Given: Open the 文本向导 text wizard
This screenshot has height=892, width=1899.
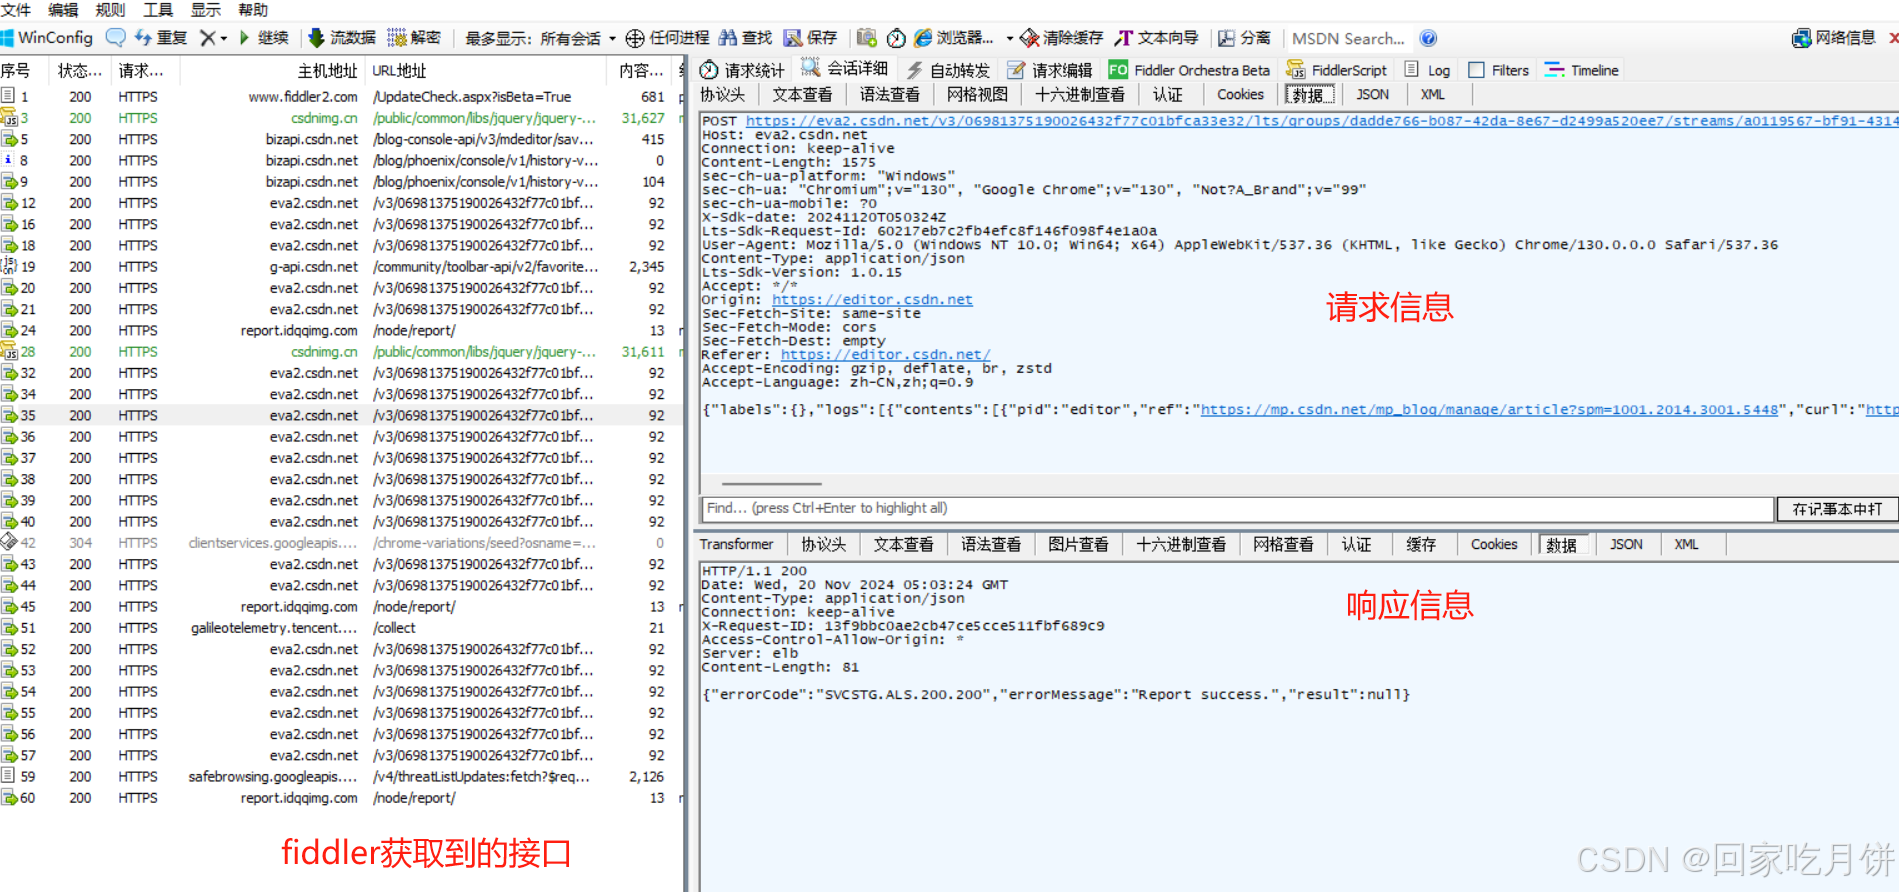Looking at the screenshot, I should point(1157,38).
